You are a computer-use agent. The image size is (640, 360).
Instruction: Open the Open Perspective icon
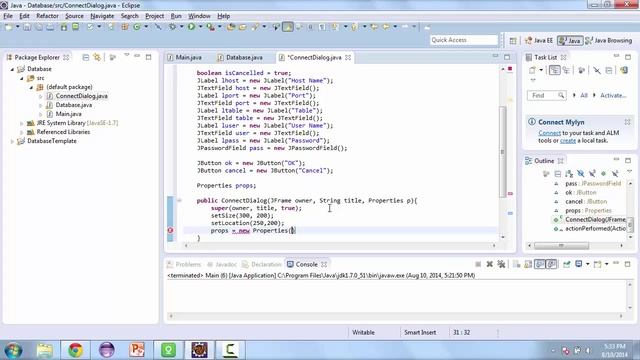coord(513,40)
